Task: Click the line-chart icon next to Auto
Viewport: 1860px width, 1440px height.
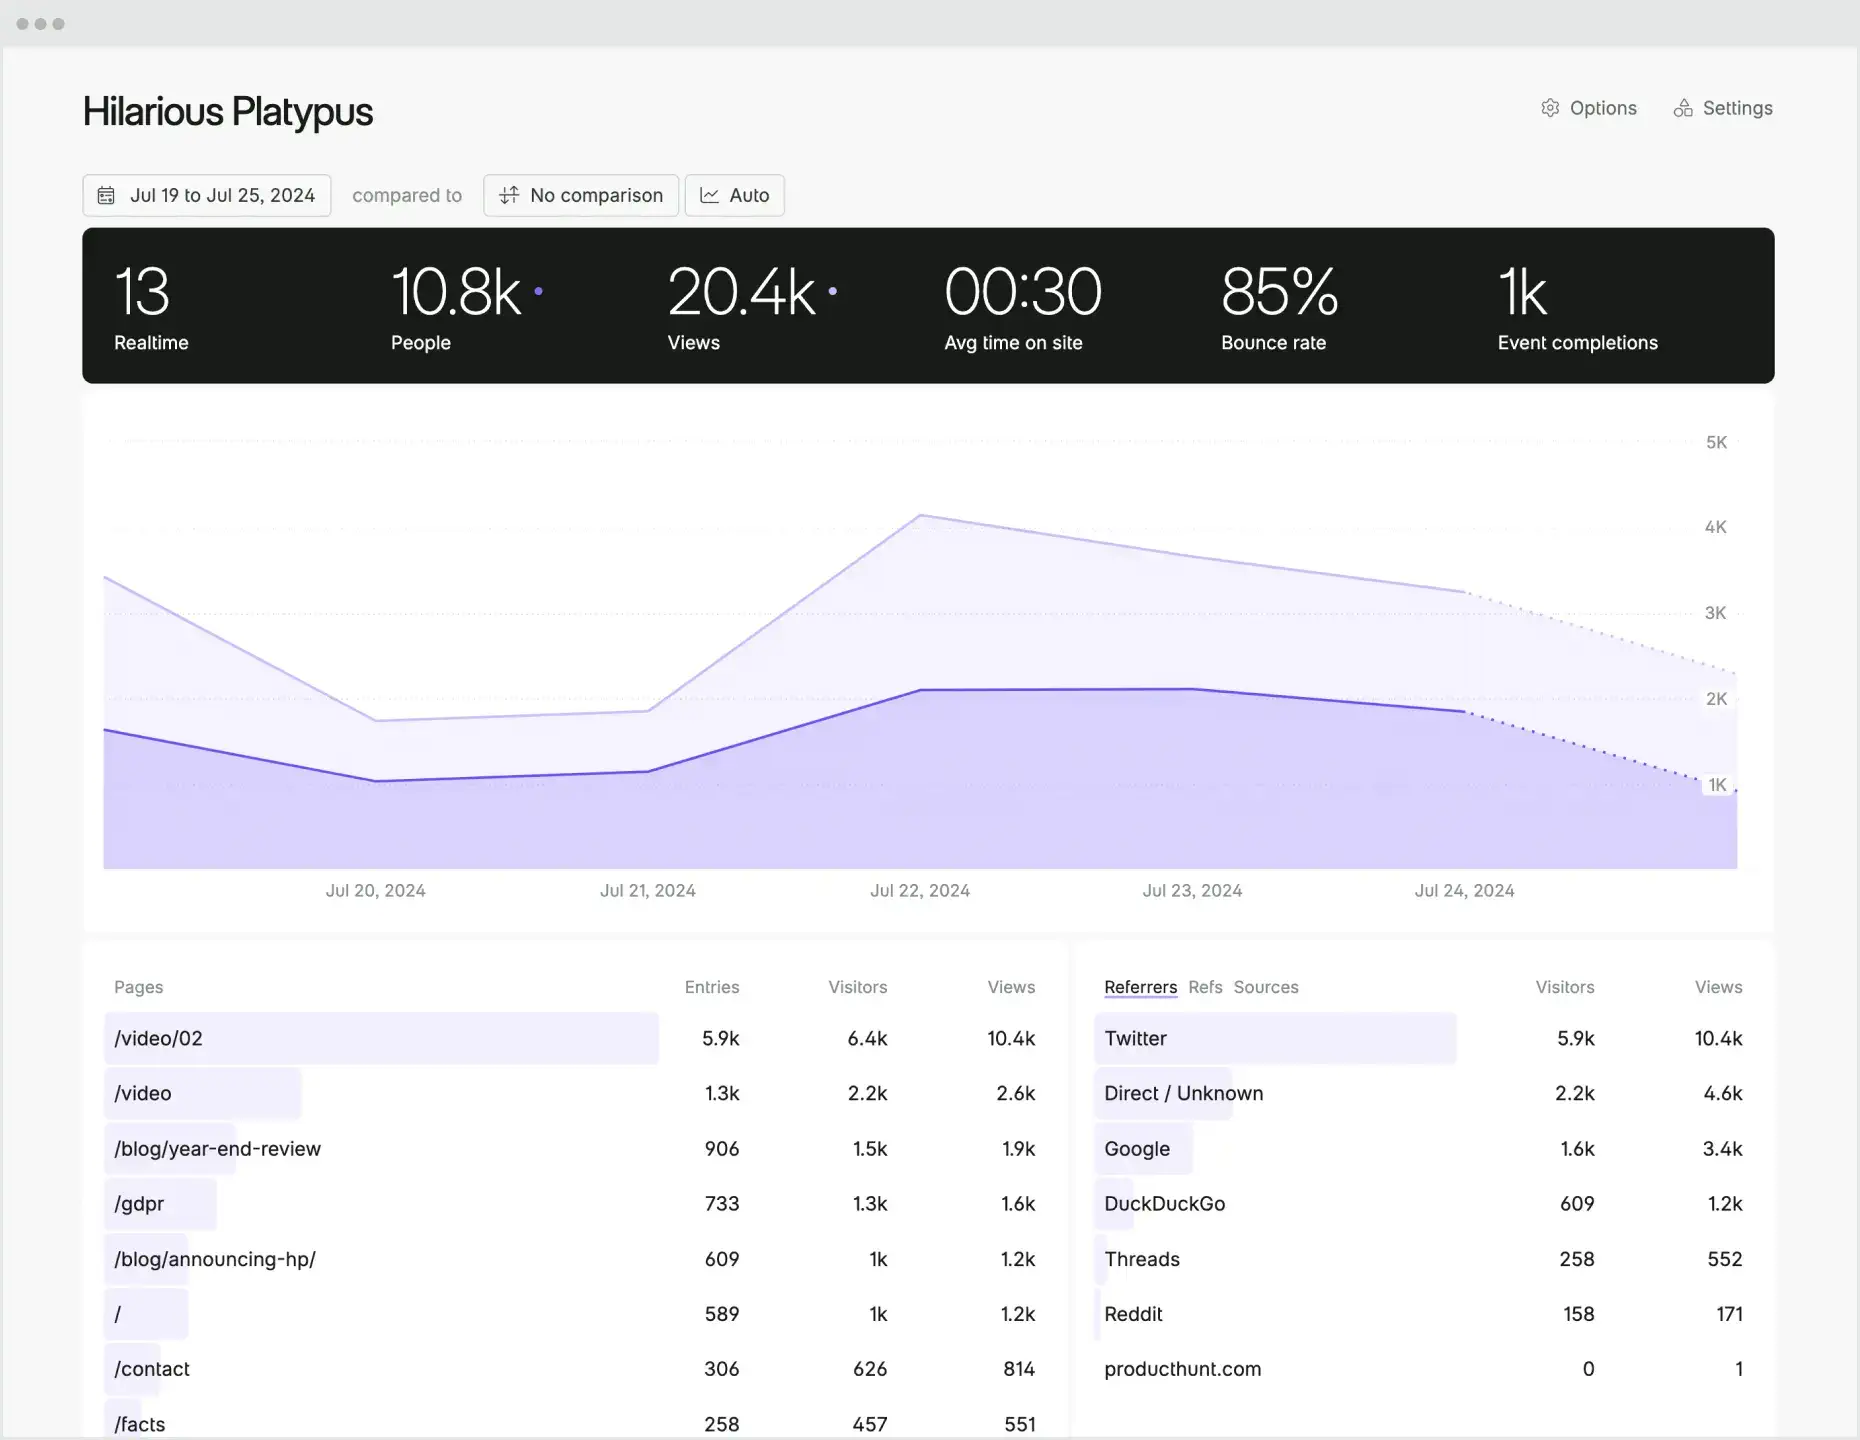Action: pyautogui.click(x=709, y=195)
